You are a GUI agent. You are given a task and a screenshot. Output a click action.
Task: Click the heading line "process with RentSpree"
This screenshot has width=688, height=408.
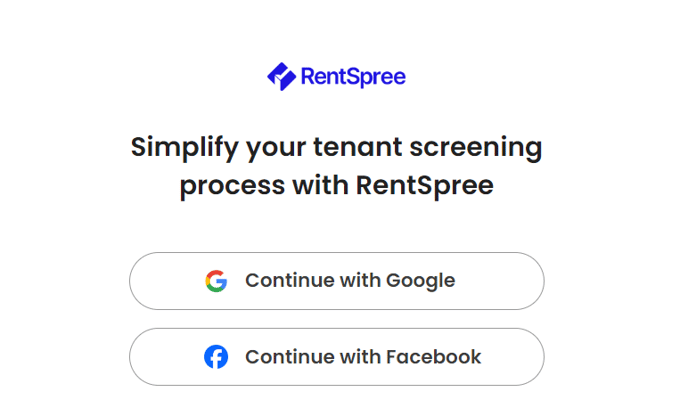337,186
